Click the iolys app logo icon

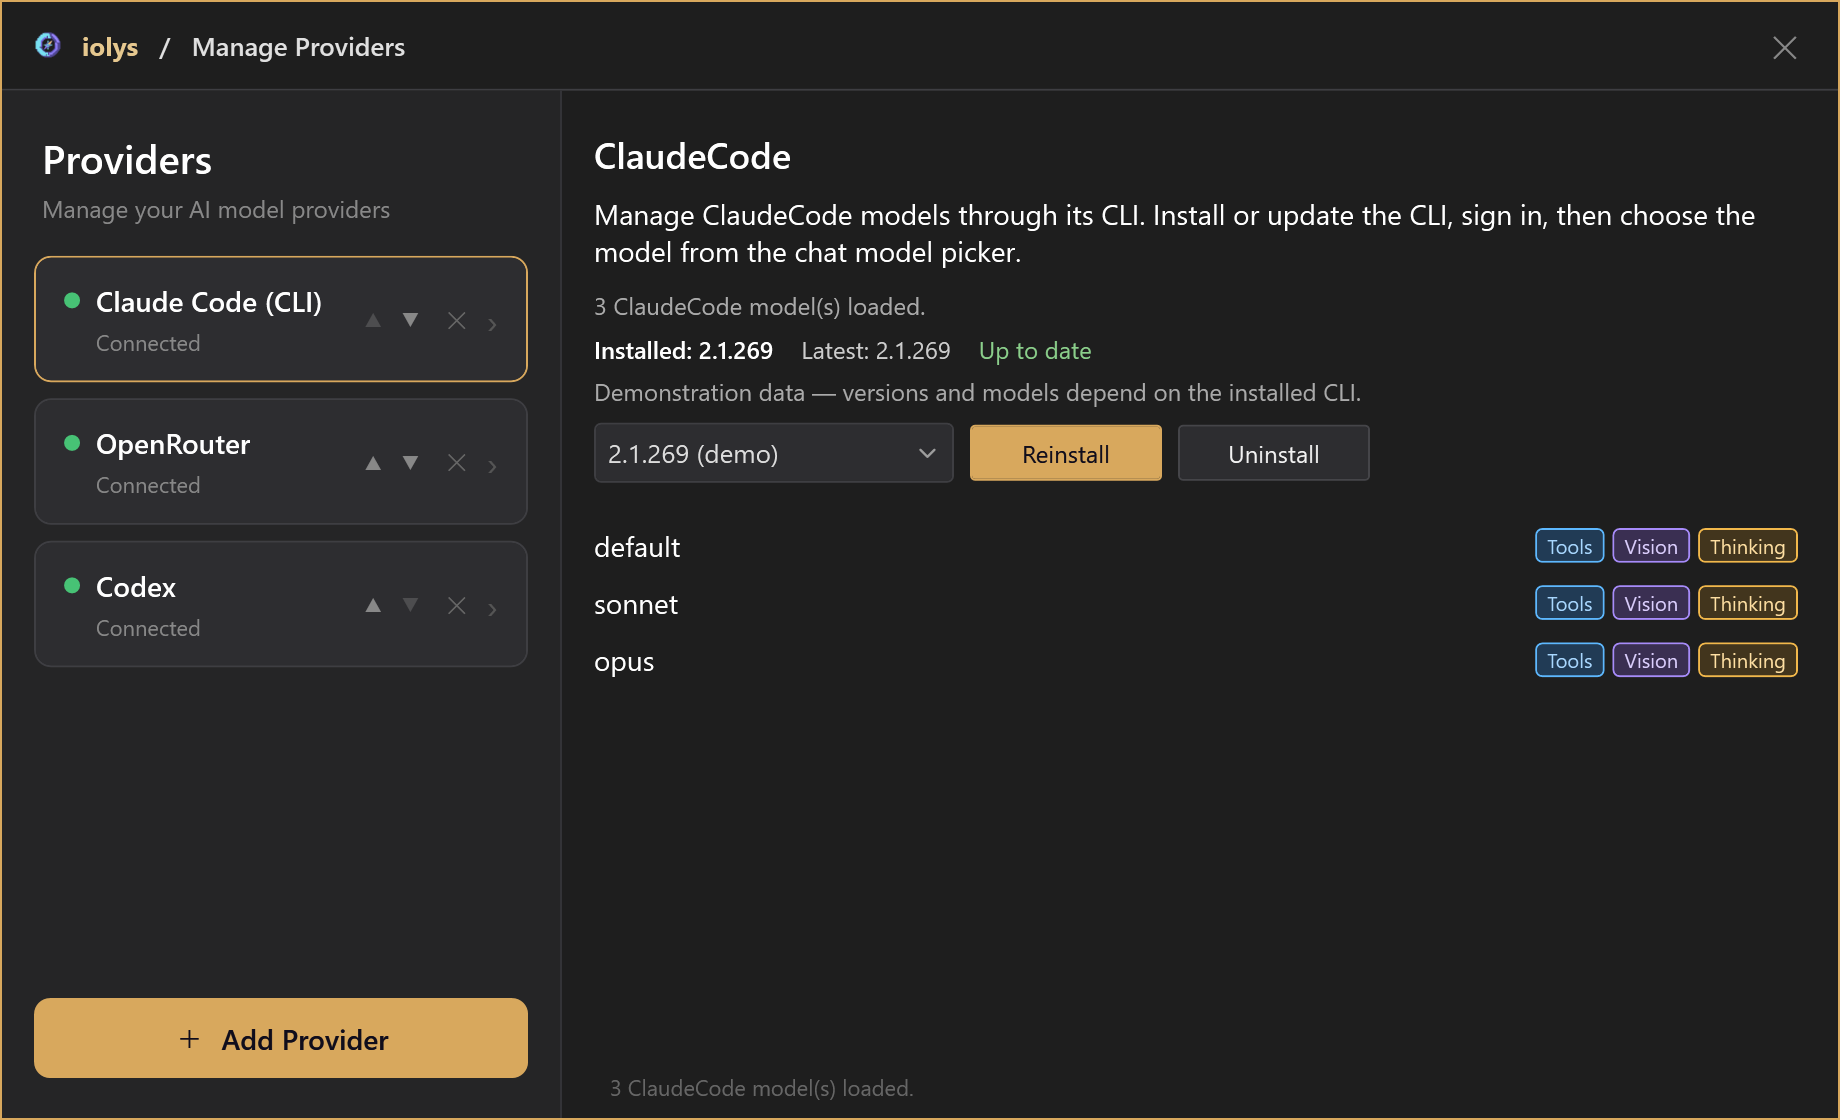click(x=47, y=45)
